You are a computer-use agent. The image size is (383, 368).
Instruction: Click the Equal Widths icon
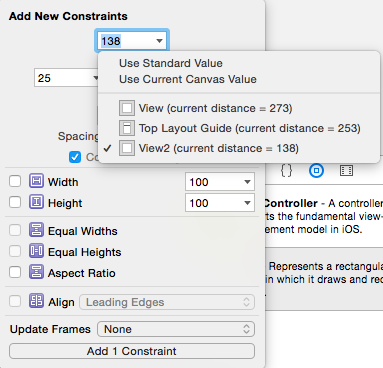tap(36, 230)
